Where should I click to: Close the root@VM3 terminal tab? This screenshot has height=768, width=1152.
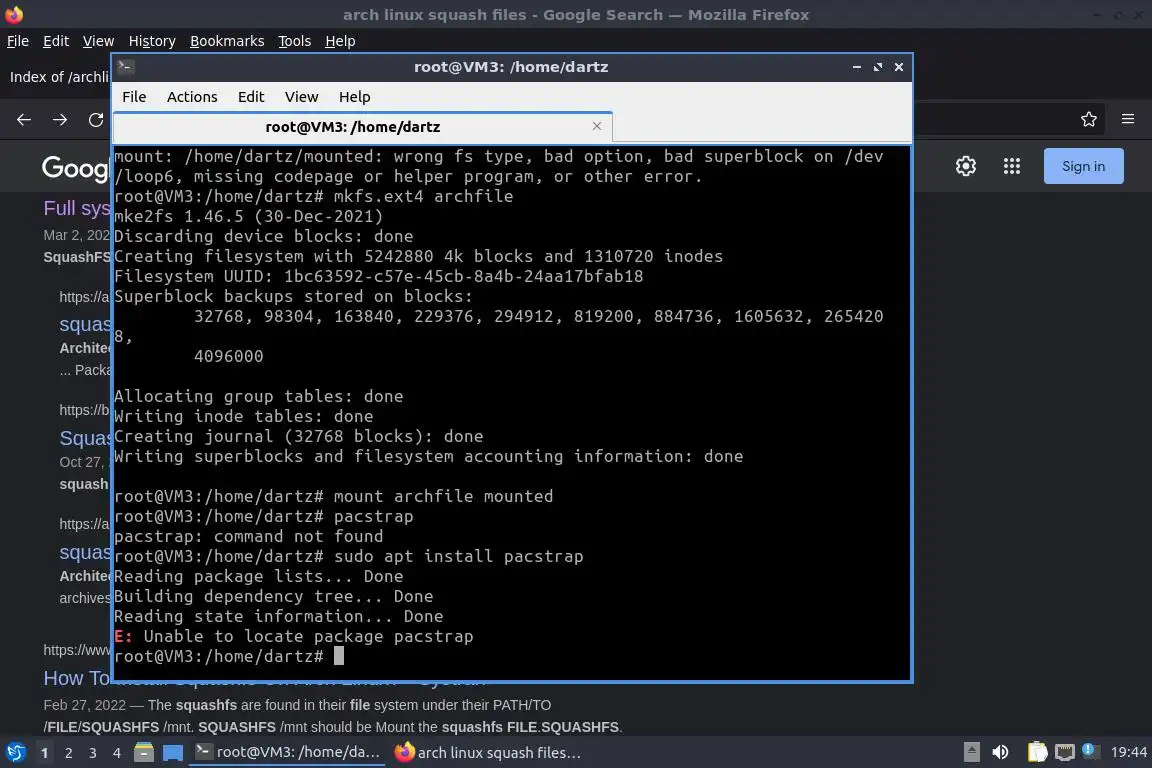tap(597, 126)
